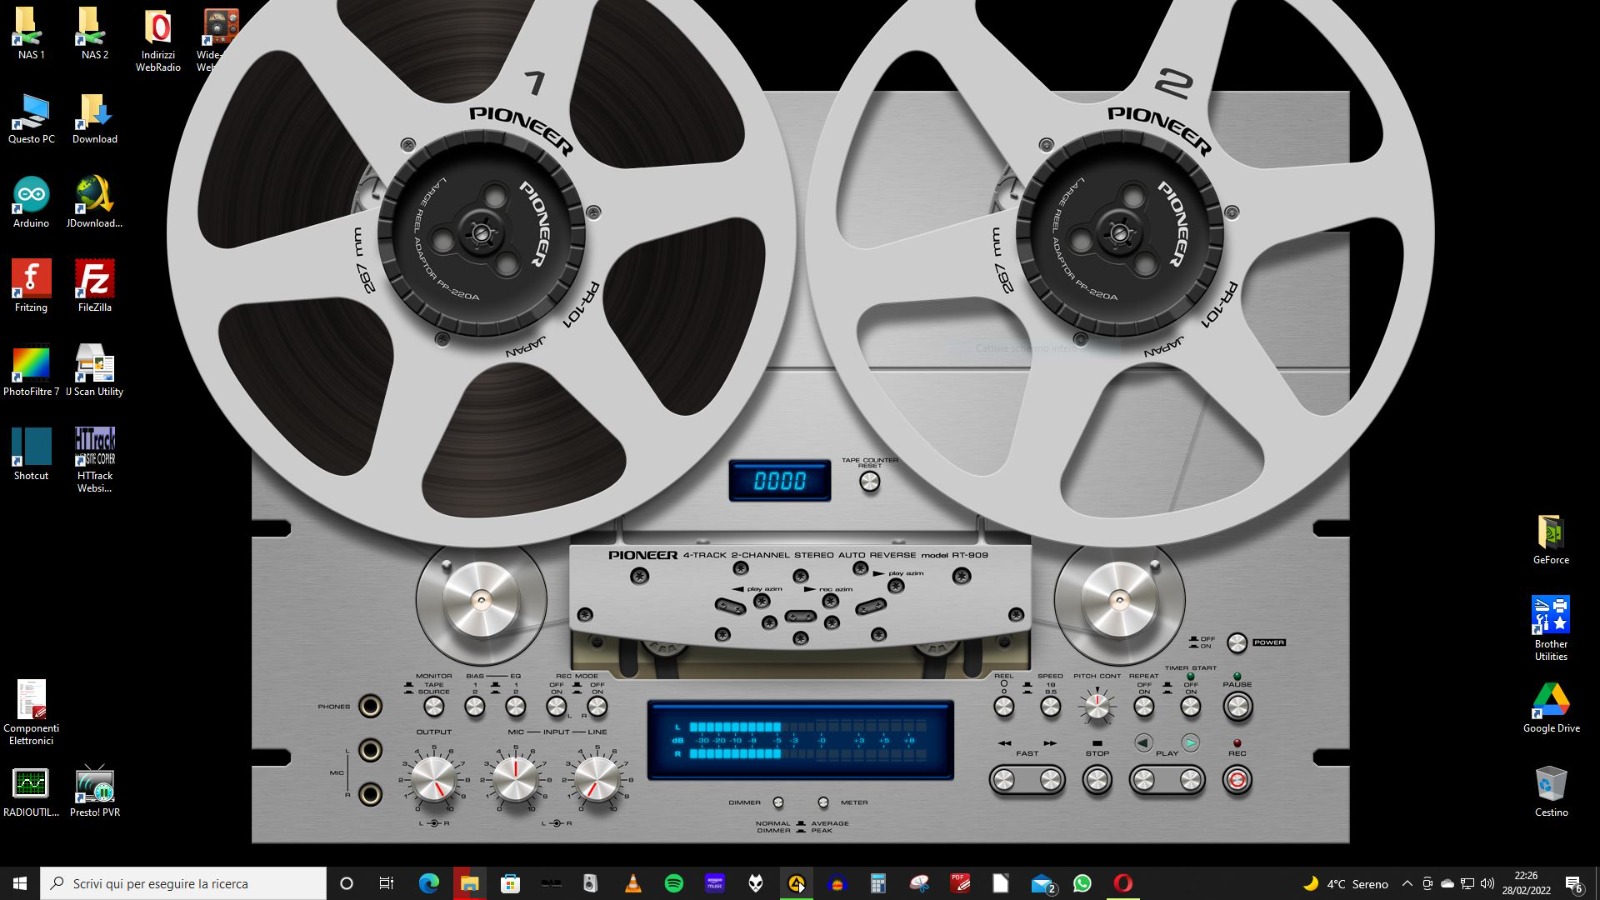
Task: Open Presto! PVR desktop shortcut
Action: (95, 792)
